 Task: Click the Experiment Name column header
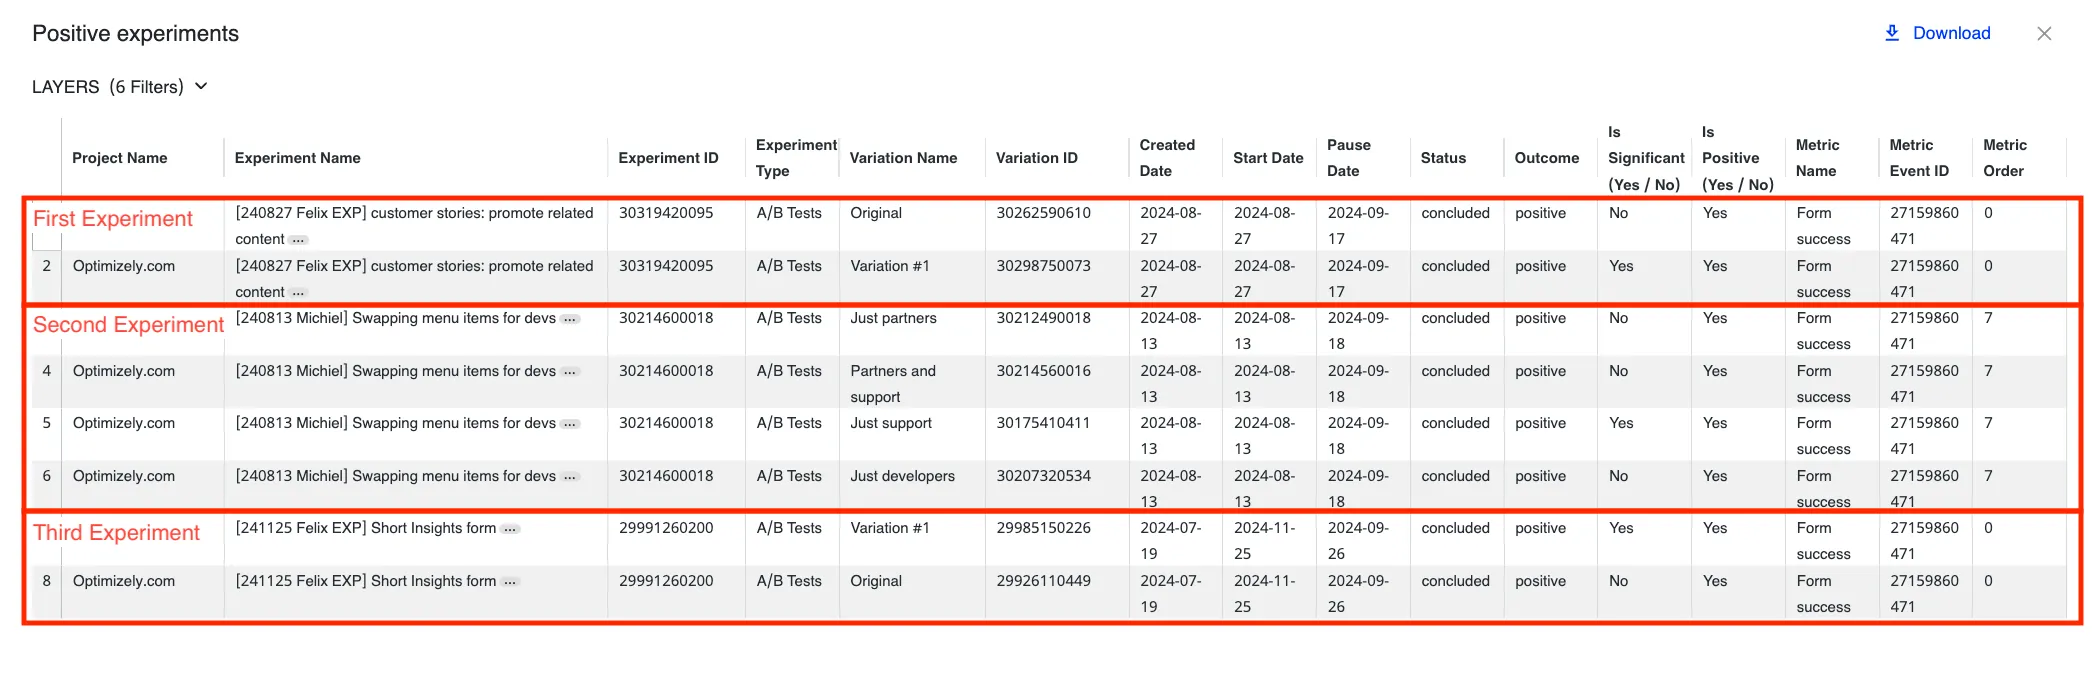[x=298, y=158]
